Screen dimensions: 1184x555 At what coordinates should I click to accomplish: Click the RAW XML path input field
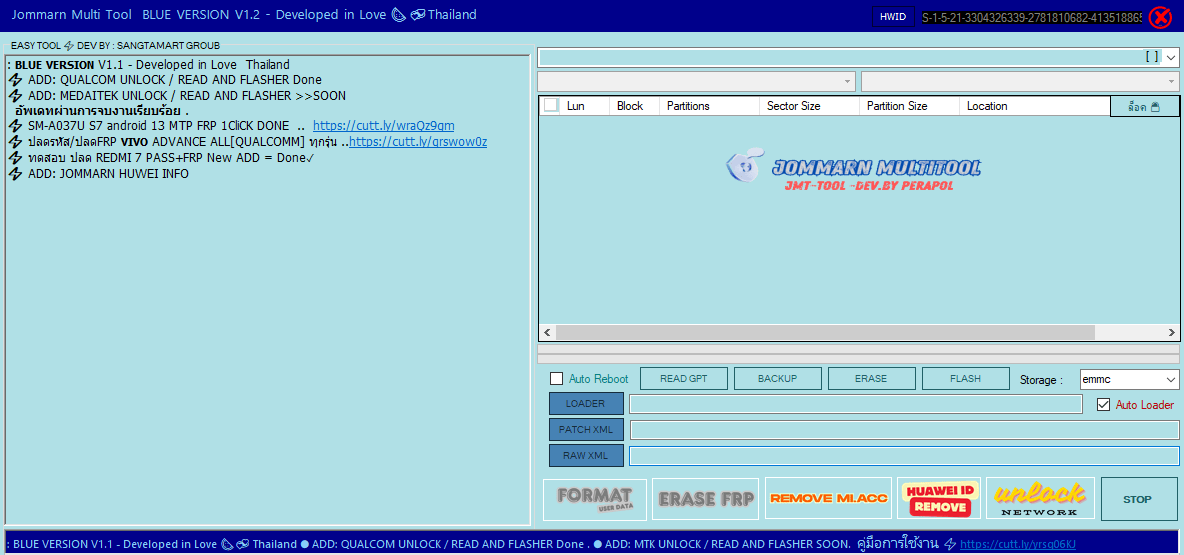[904, 456]
